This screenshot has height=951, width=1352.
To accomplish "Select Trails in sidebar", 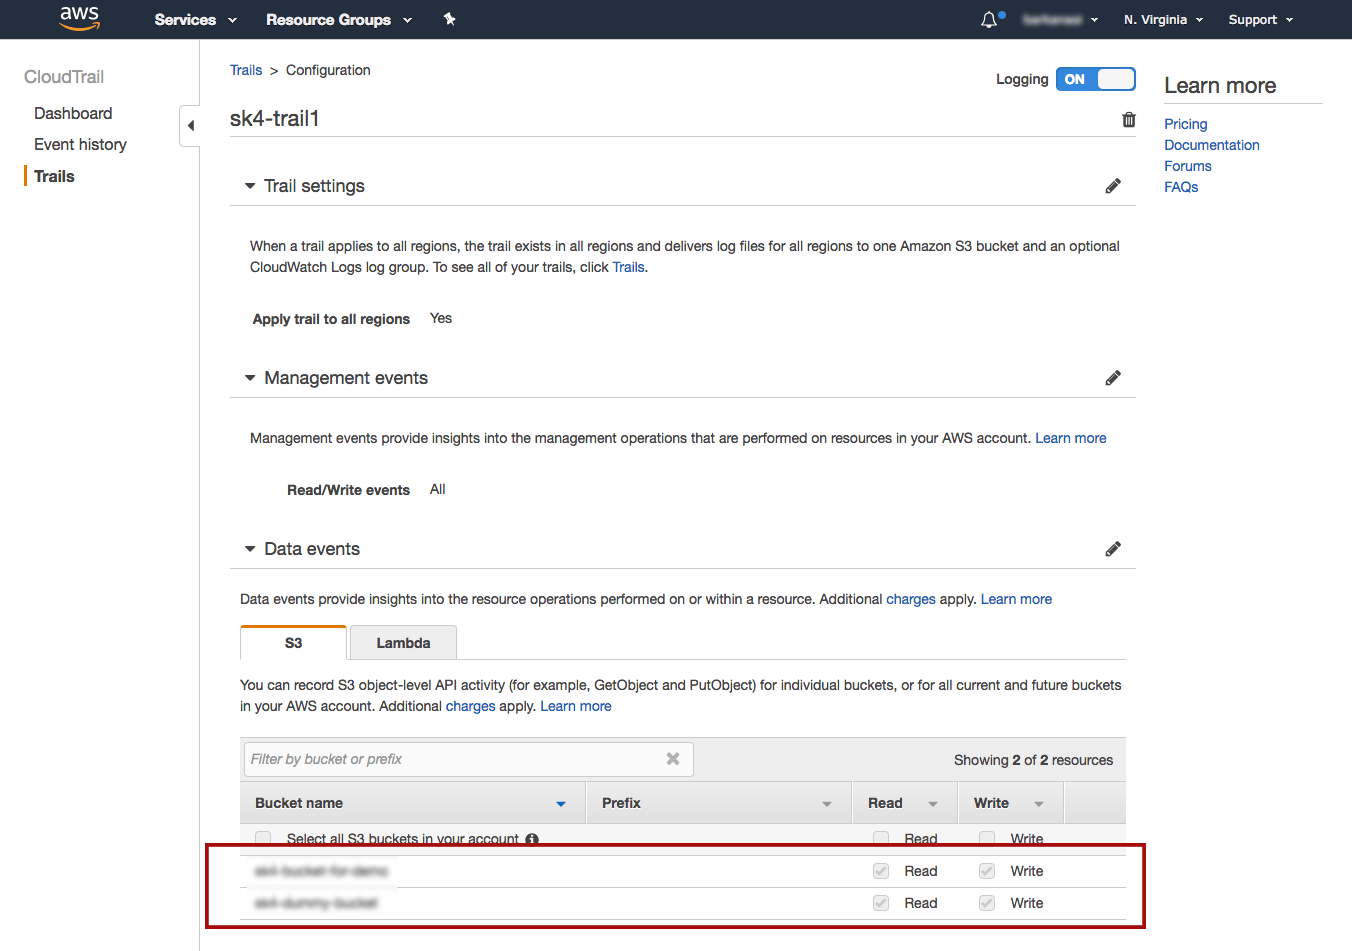I will click(54, 176).
